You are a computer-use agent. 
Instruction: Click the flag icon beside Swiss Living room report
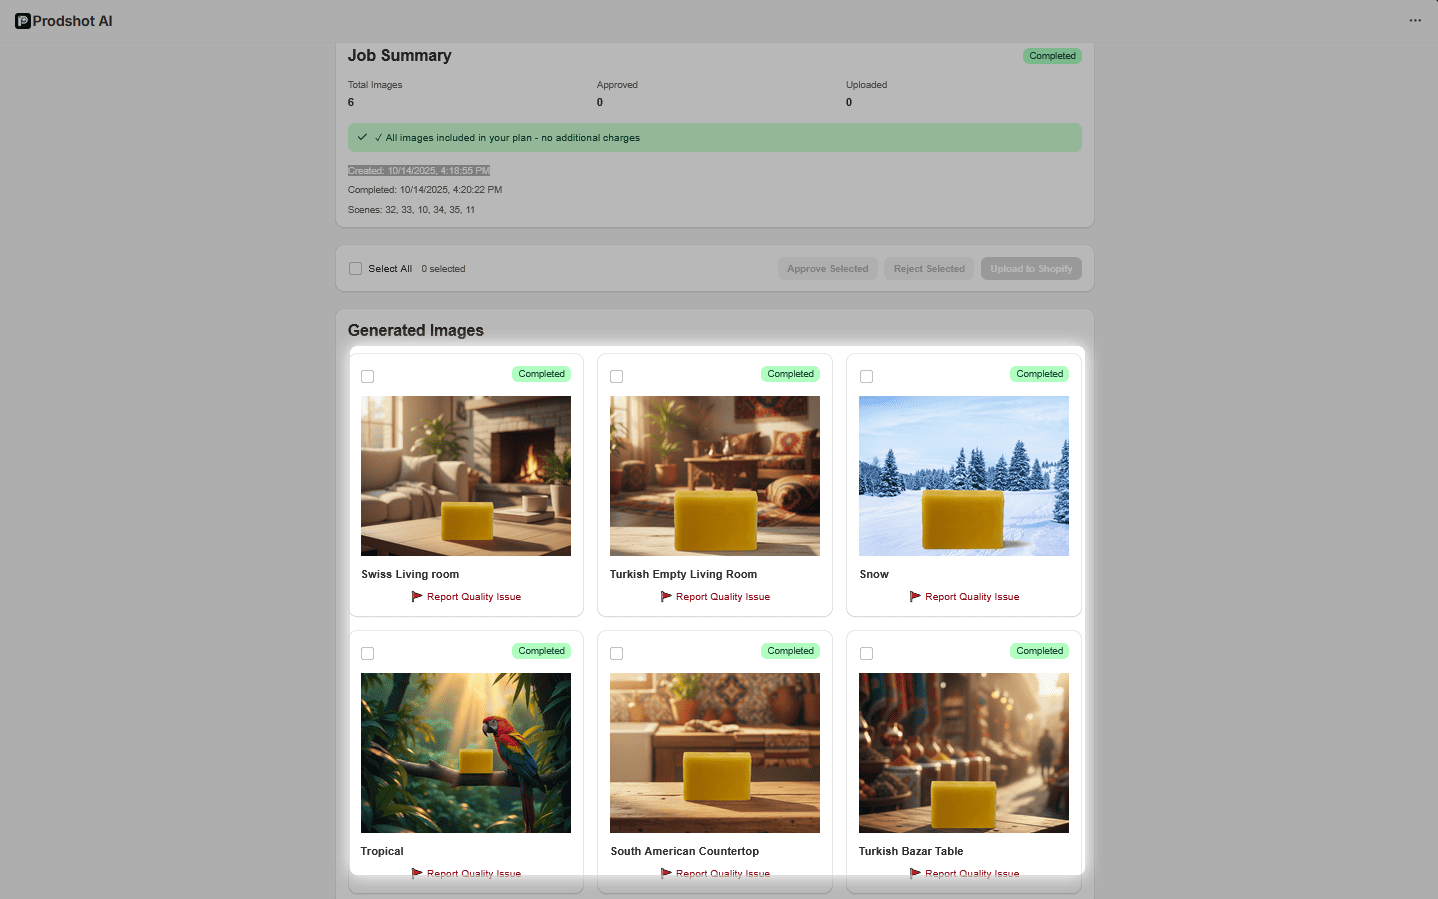pyautogui.click(x=417, y=596)
